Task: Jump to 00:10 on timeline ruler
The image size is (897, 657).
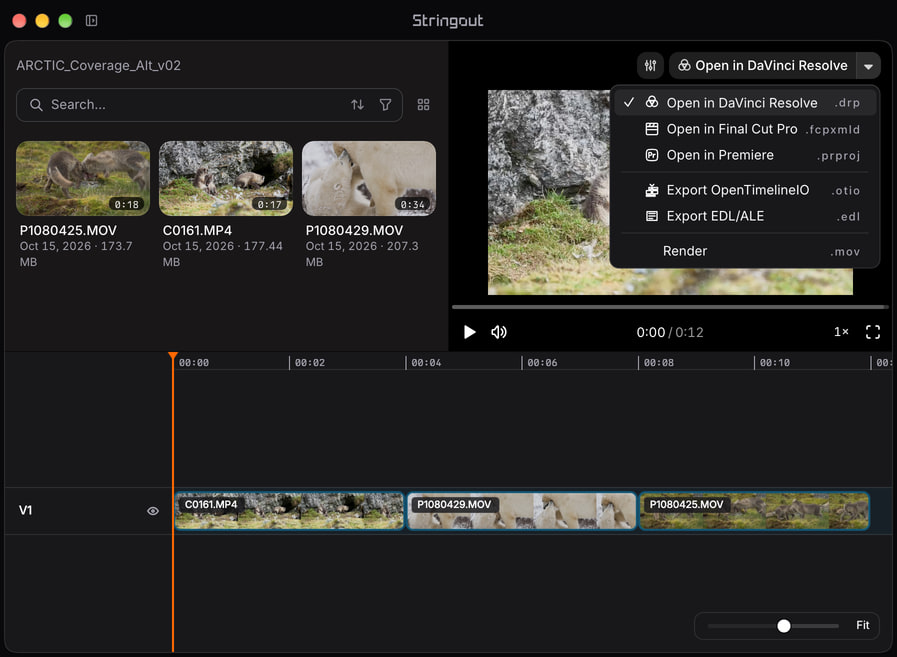Action: 775,363
